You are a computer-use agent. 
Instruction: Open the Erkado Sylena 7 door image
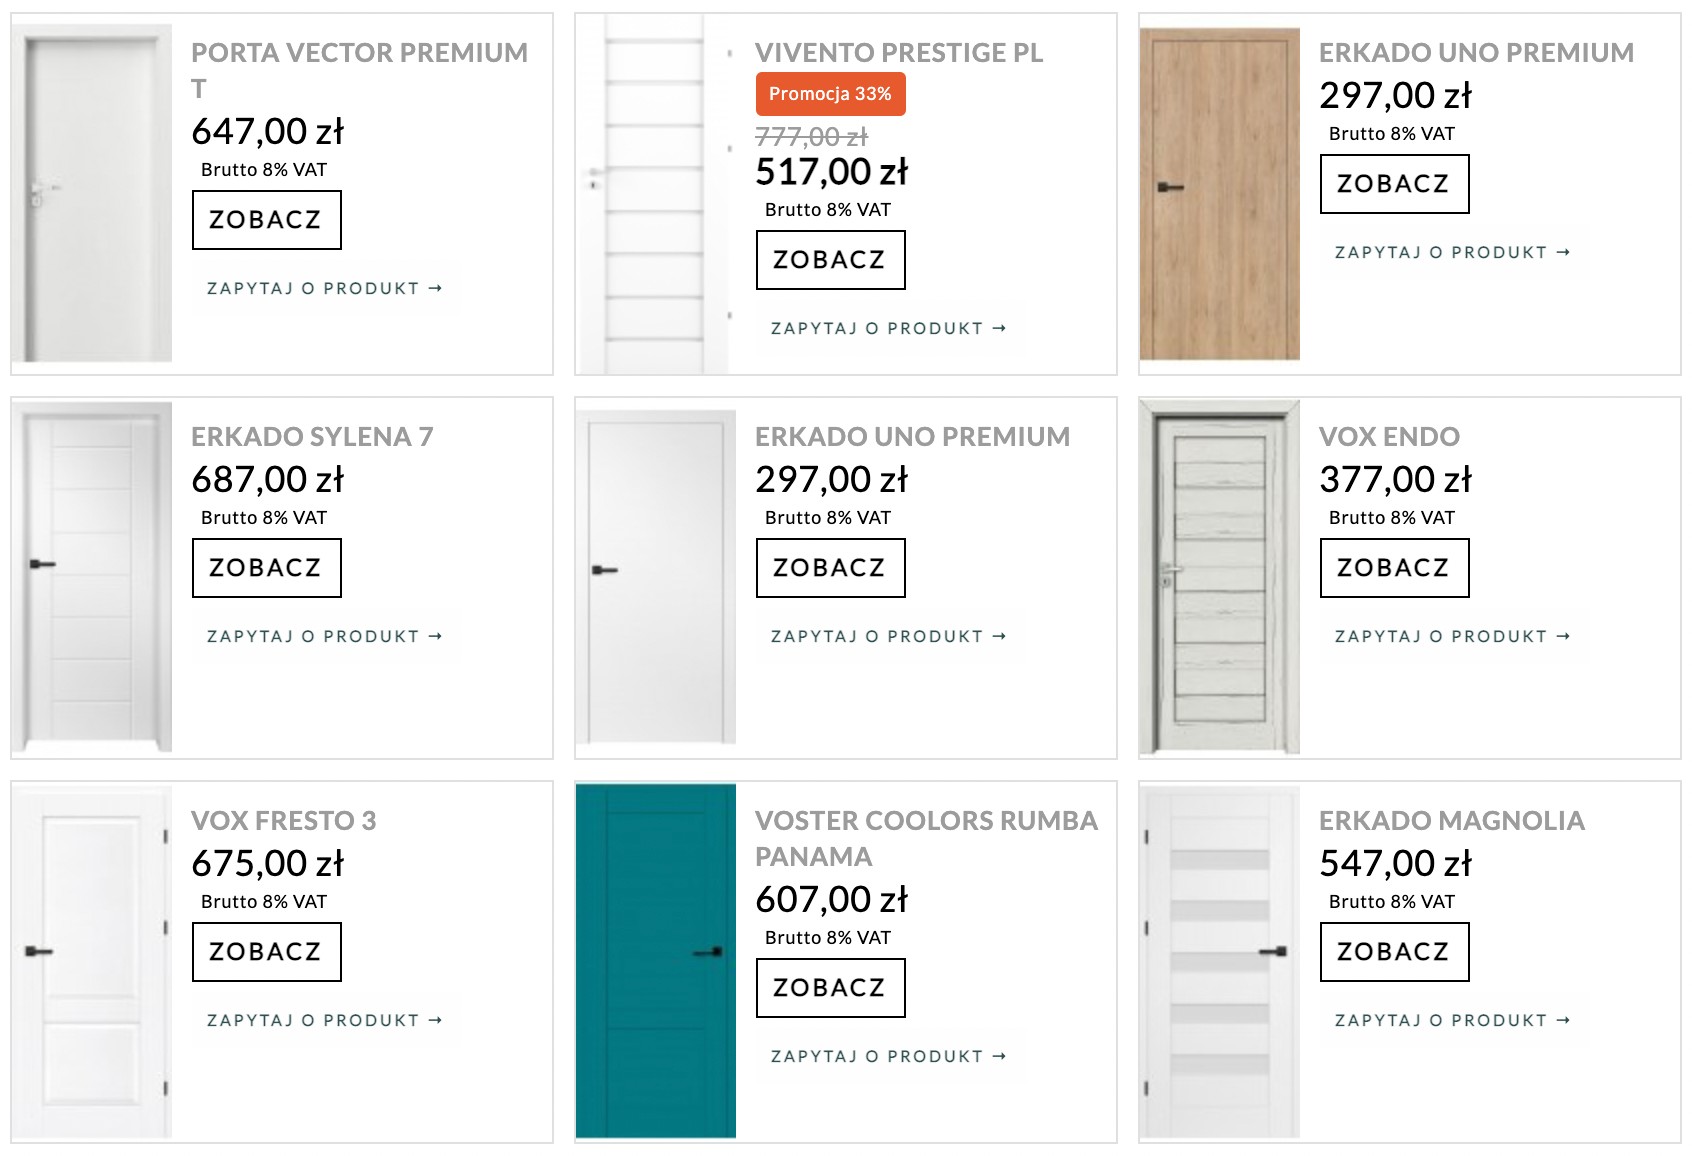tap(92, 577)
